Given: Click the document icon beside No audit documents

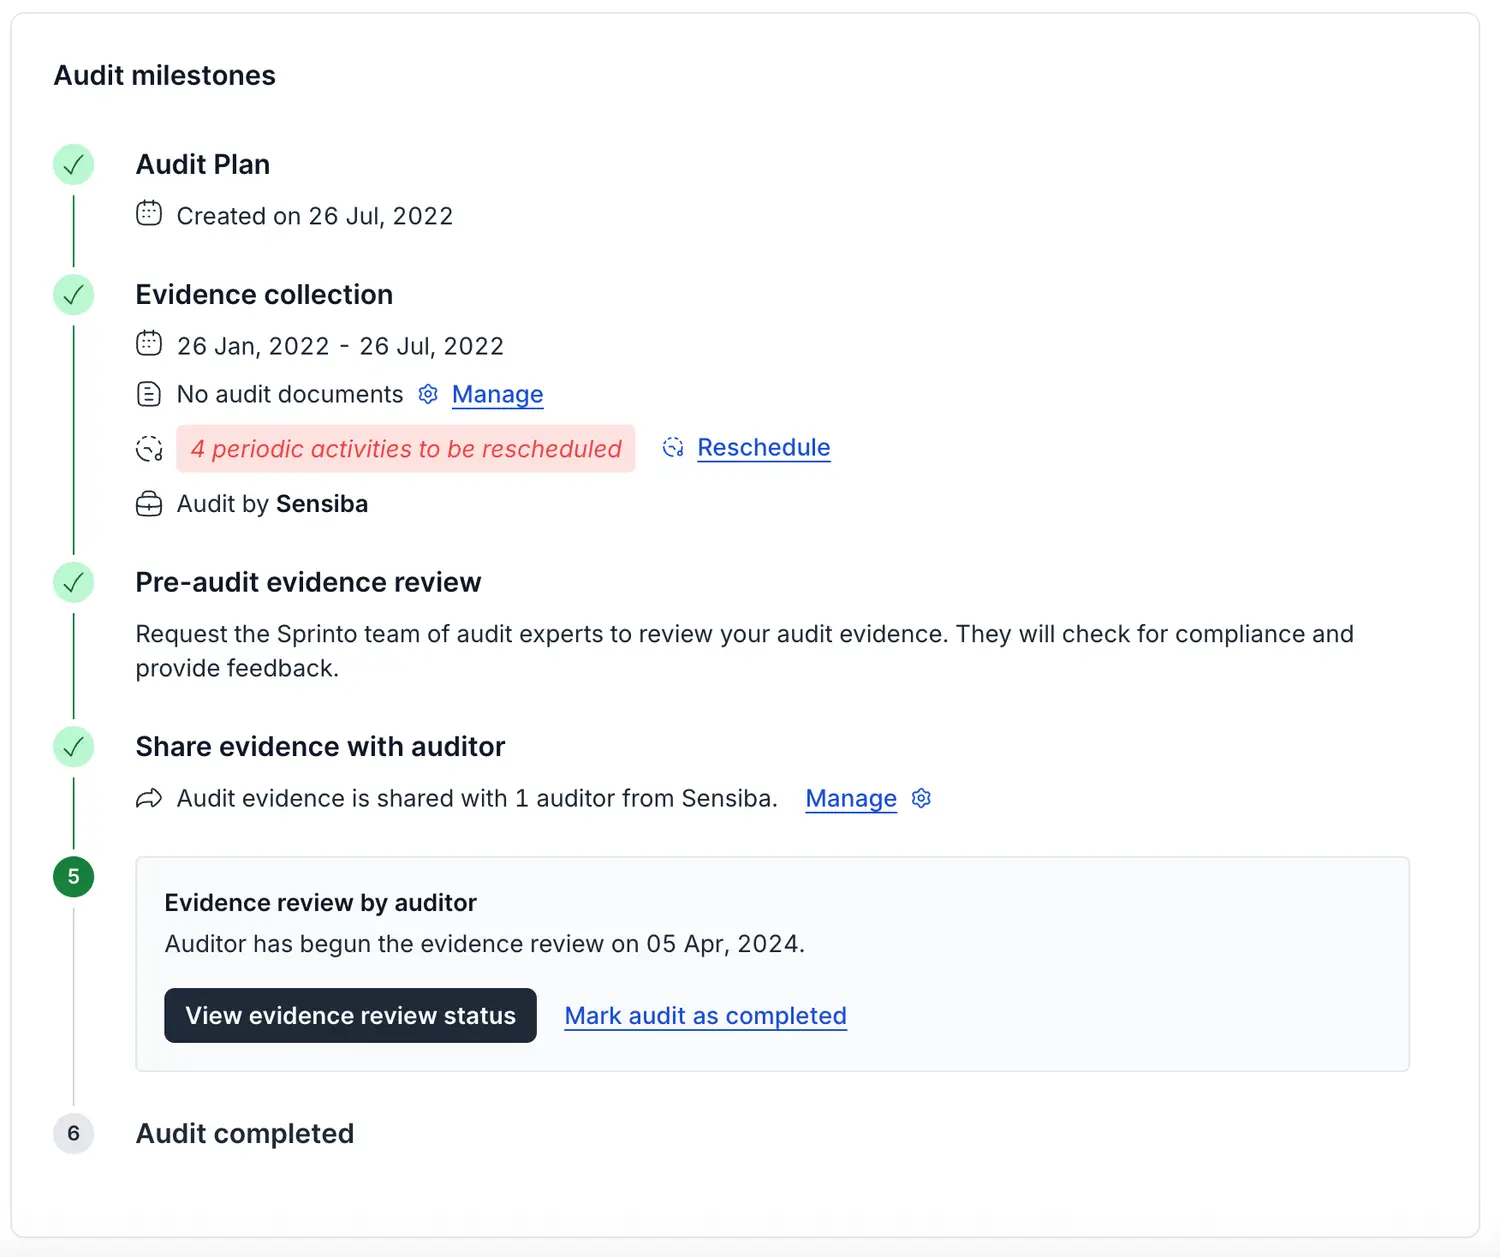Looking at the screenshot, I should [149, 394].
